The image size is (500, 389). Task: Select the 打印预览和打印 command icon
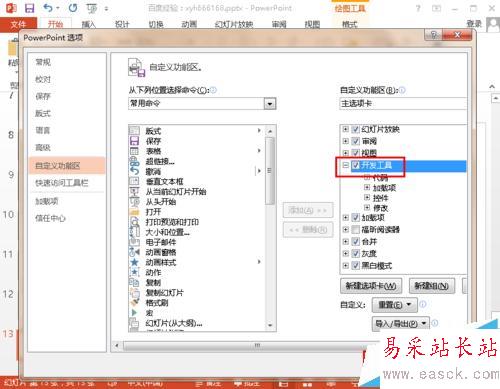coord(134,222)
